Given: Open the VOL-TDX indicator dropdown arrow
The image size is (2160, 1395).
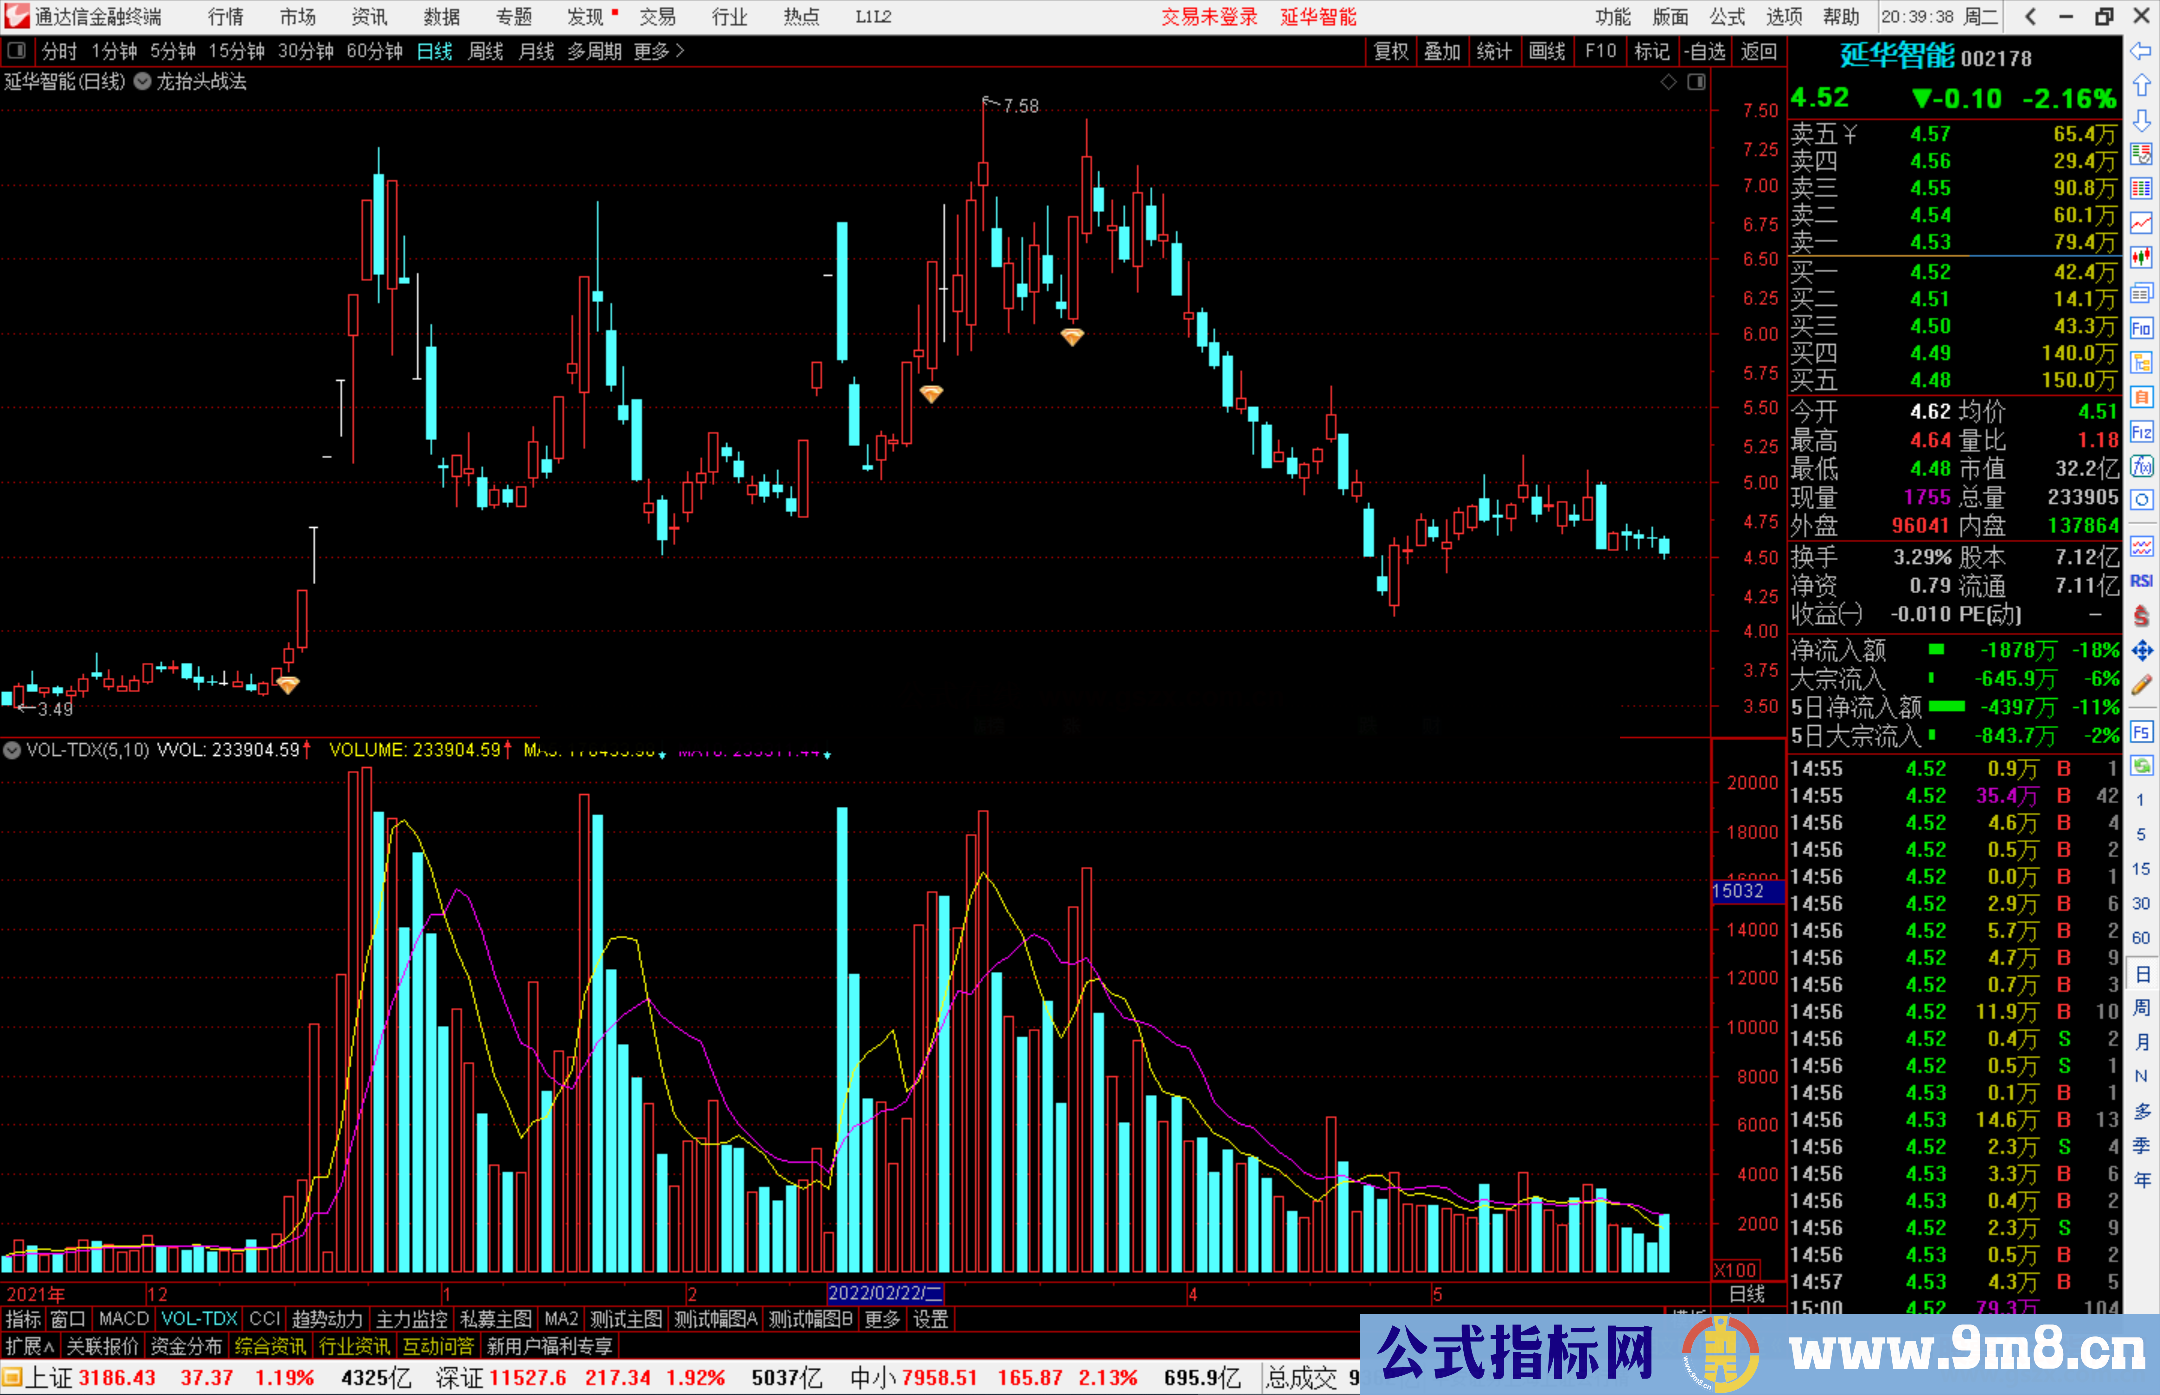Looking at the screenshot, I should coord(12,750).
